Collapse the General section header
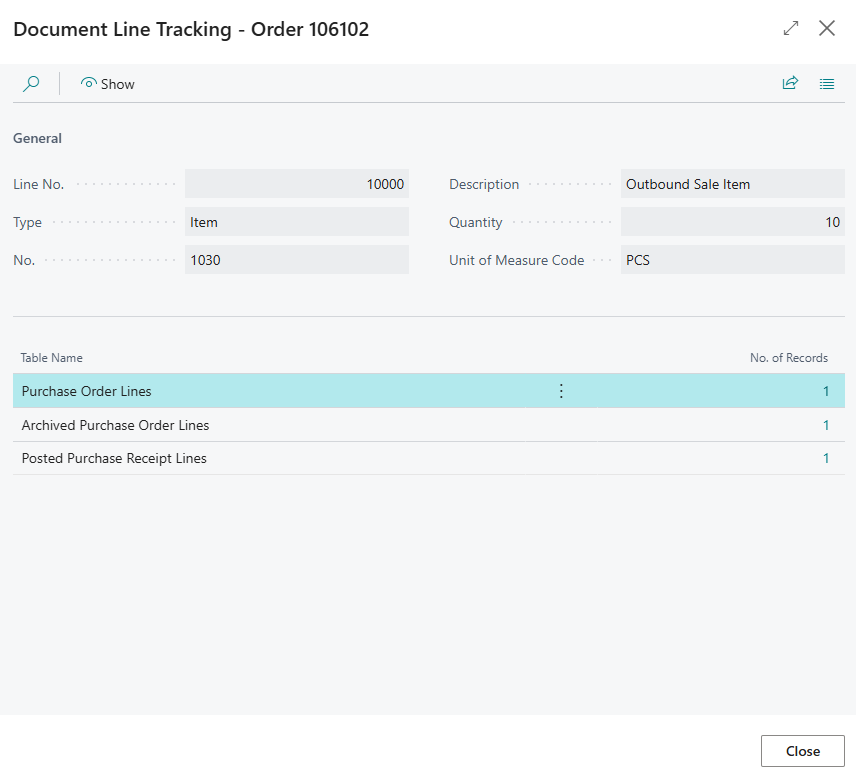The image size is (856, 776). pyautogui.click(x=37, y=138)
